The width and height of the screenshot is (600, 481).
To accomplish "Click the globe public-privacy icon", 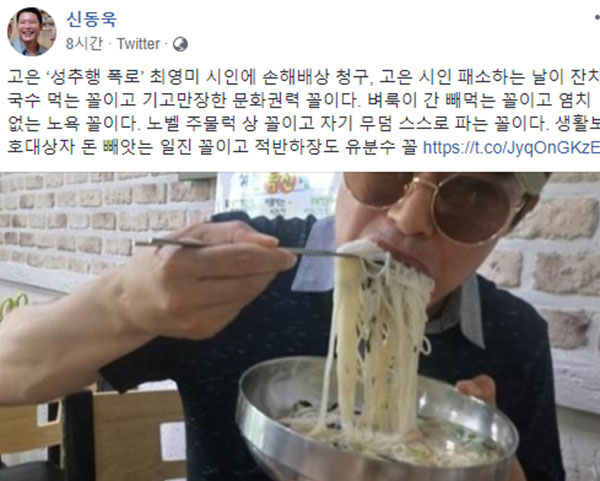I will pos(180,44).
